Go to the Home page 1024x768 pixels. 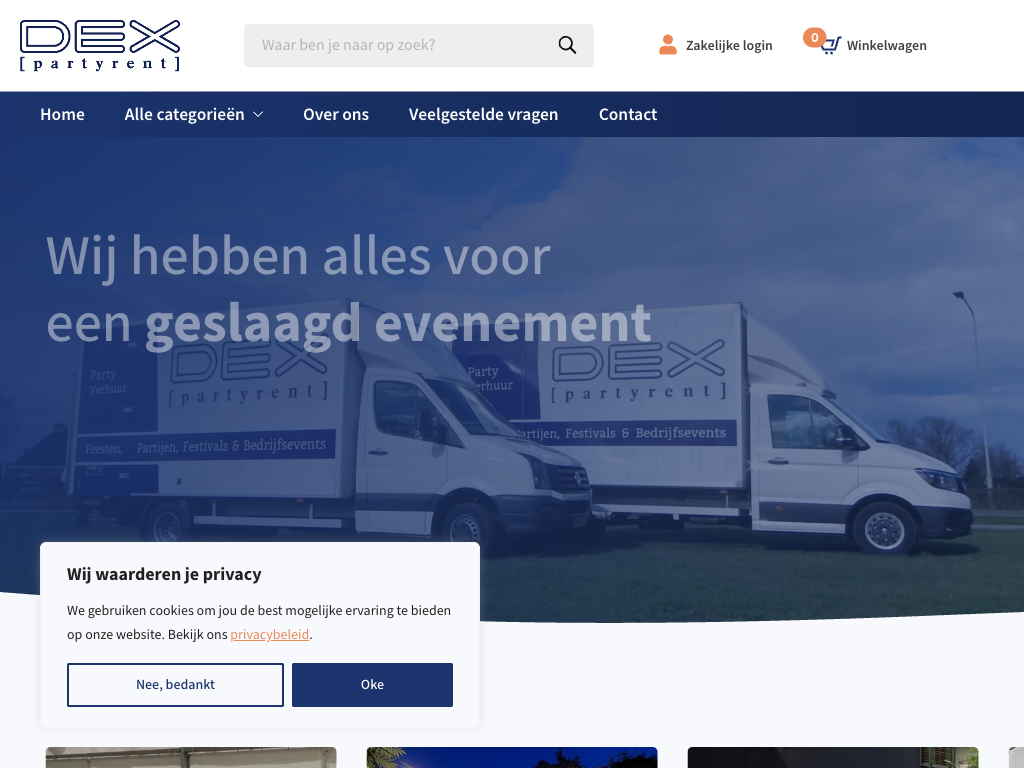tap(62, 115)
